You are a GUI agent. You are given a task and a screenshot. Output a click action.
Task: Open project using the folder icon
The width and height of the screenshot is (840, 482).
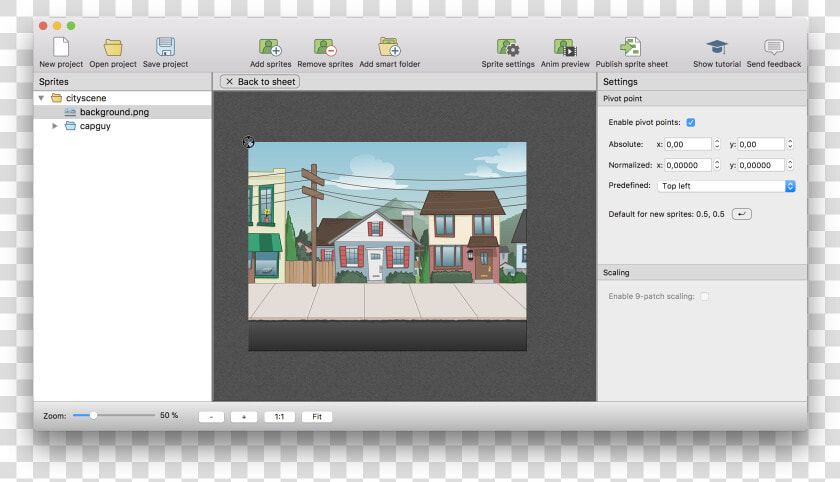(x=113, y=47)
